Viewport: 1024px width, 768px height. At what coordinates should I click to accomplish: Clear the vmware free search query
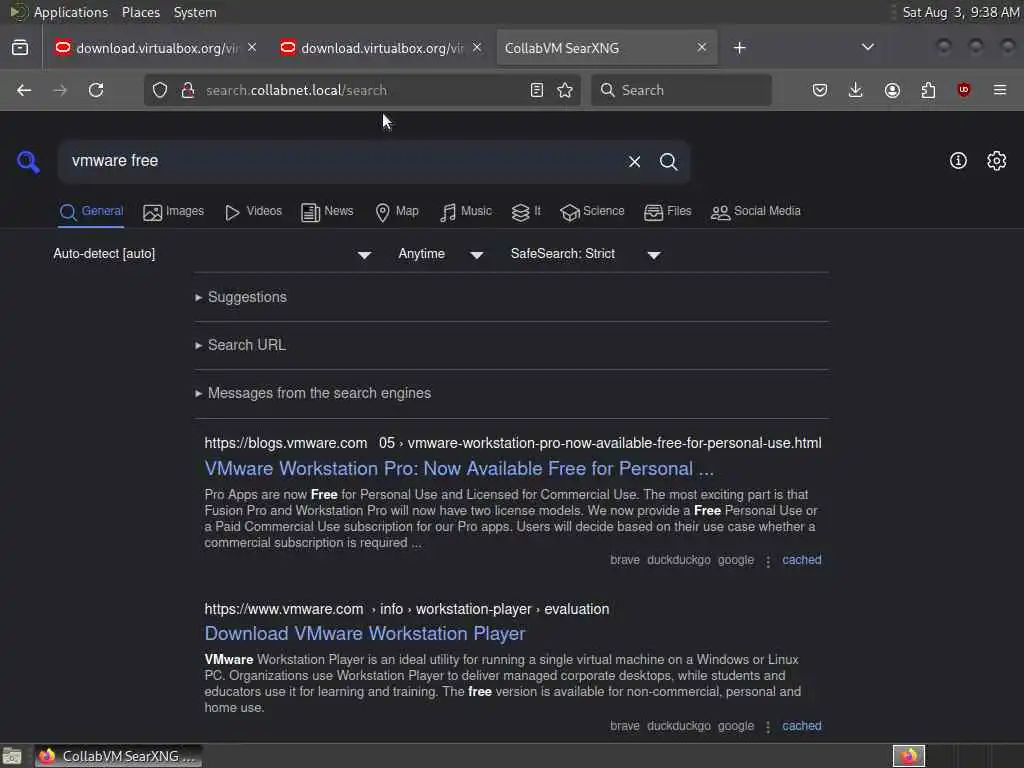634,161
